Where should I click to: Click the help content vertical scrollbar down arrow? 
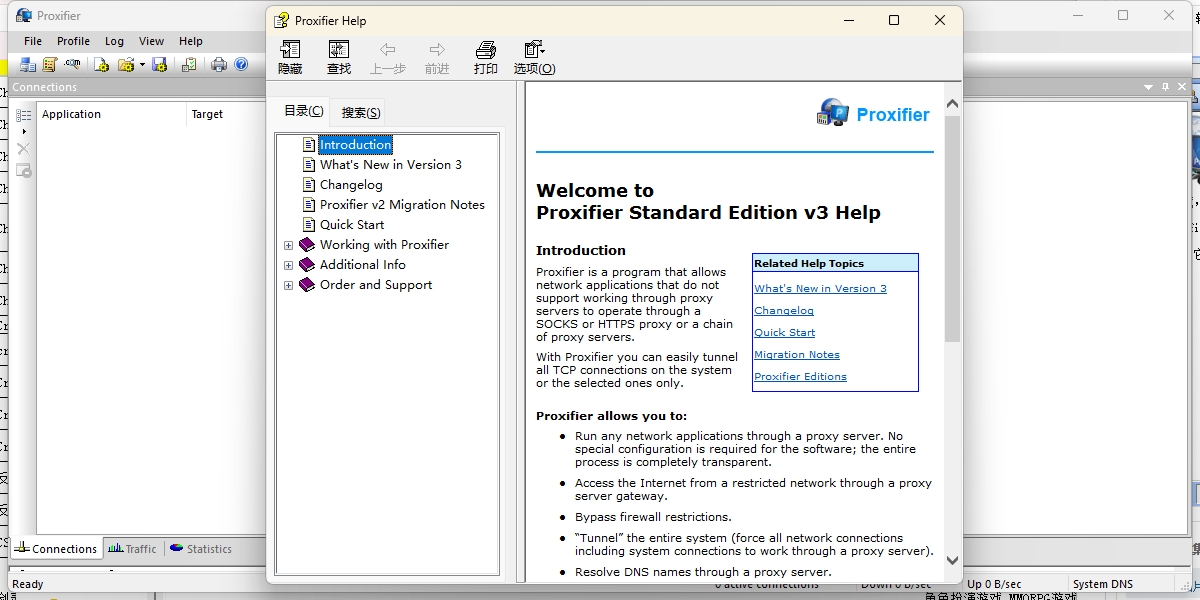[952, 561]
